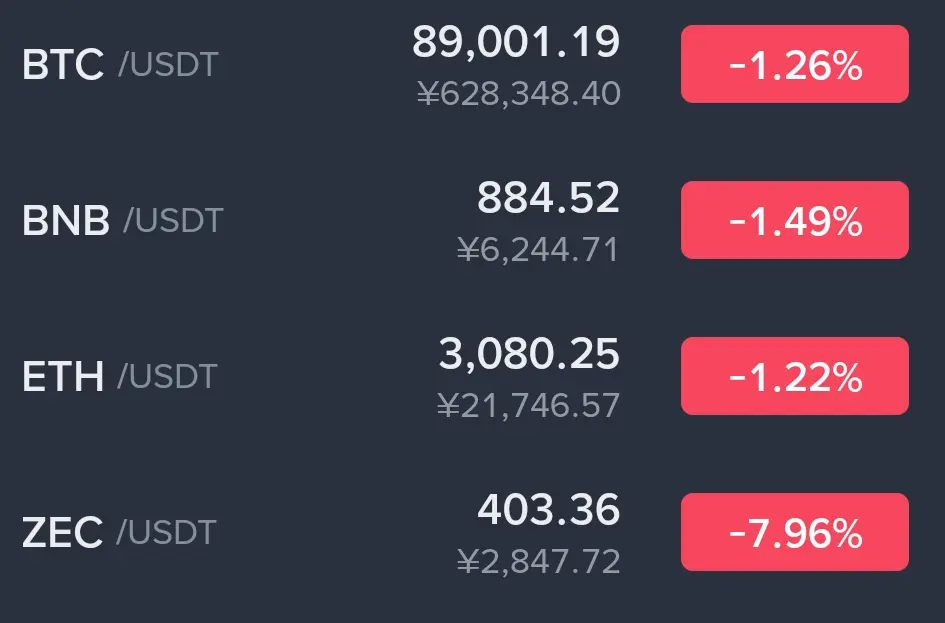The width and height of the screenshot is (945, 623).
Task: Select the ZEC price 403.36
Action: pos(548,510)
